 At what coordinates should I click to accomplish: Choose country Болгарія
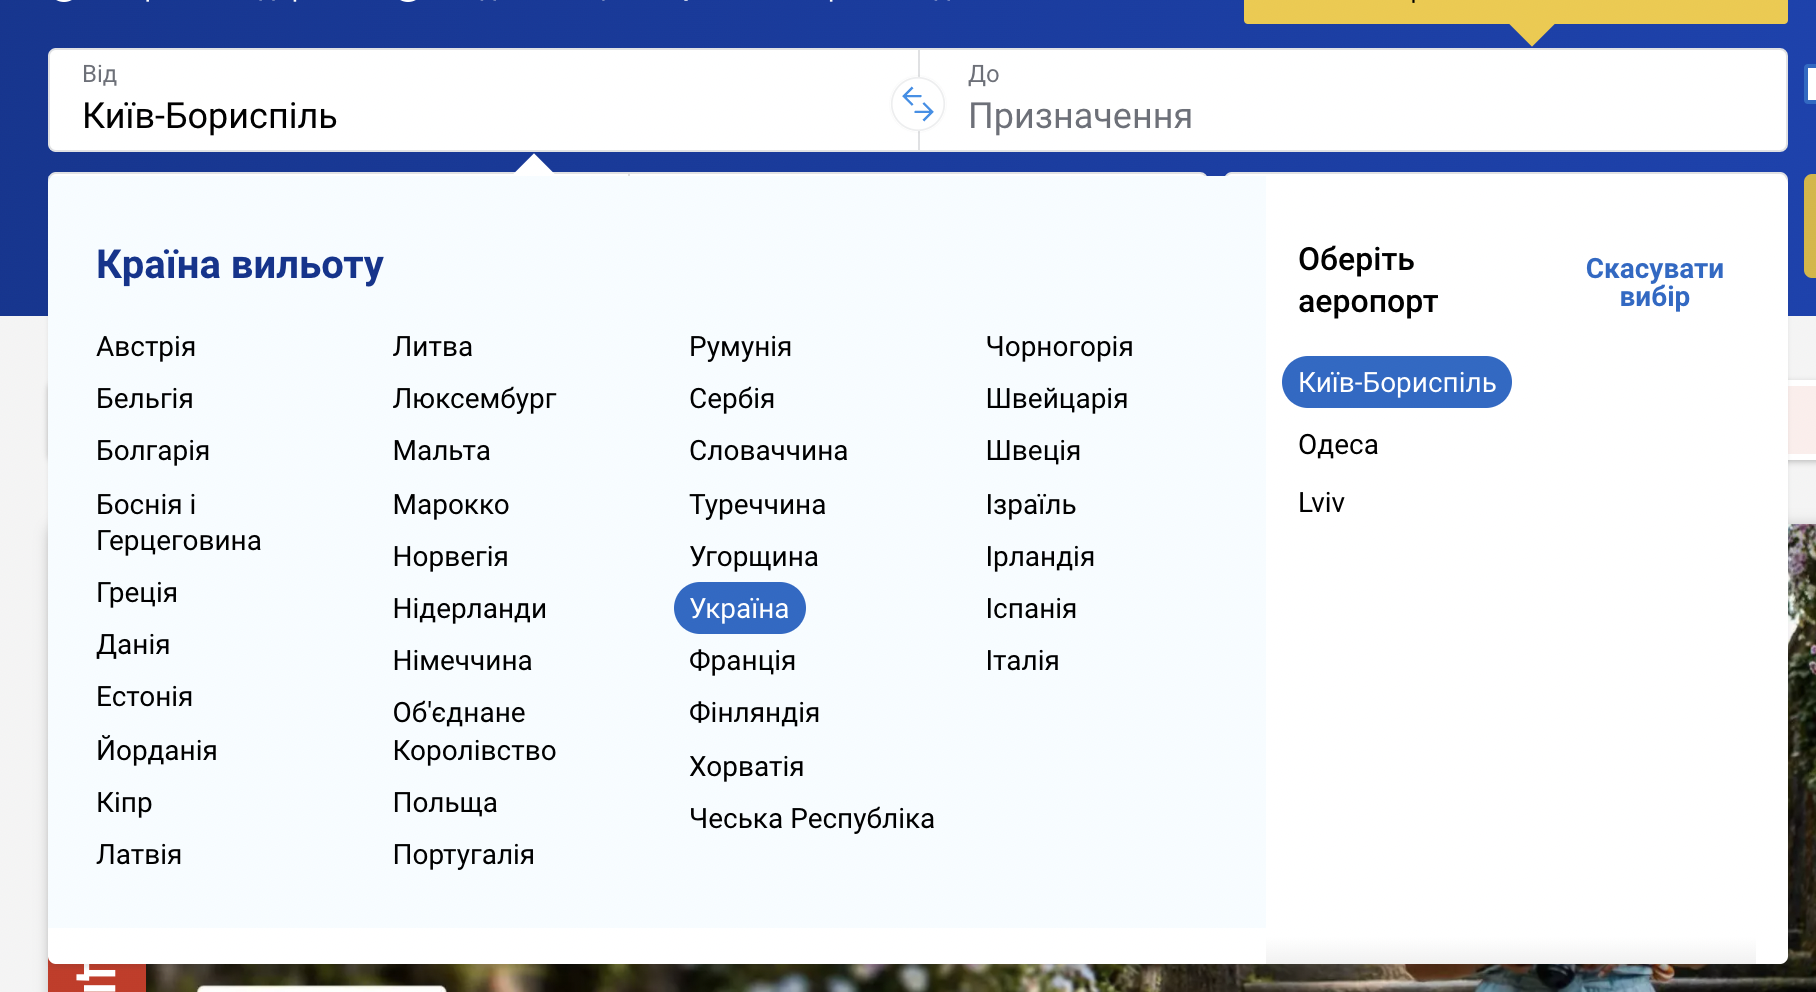click(153, 451)
